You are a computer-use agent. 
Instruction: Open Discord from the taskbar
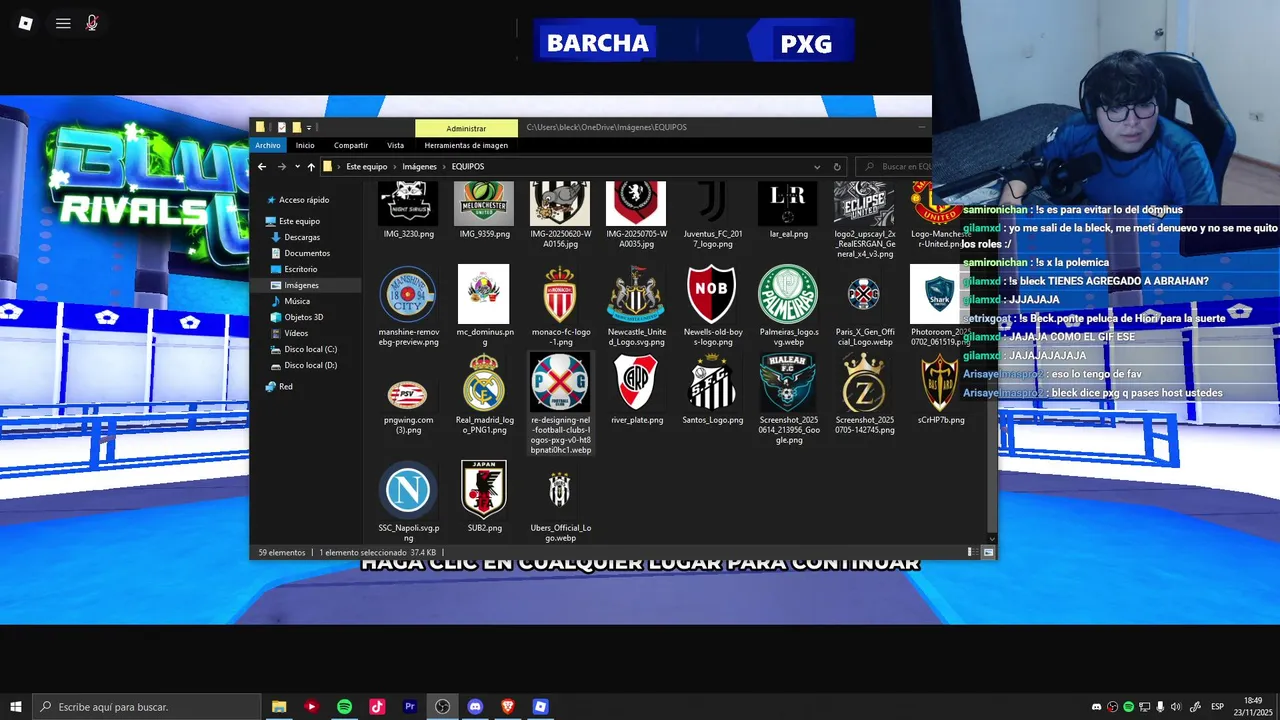[x=475, y=707]
